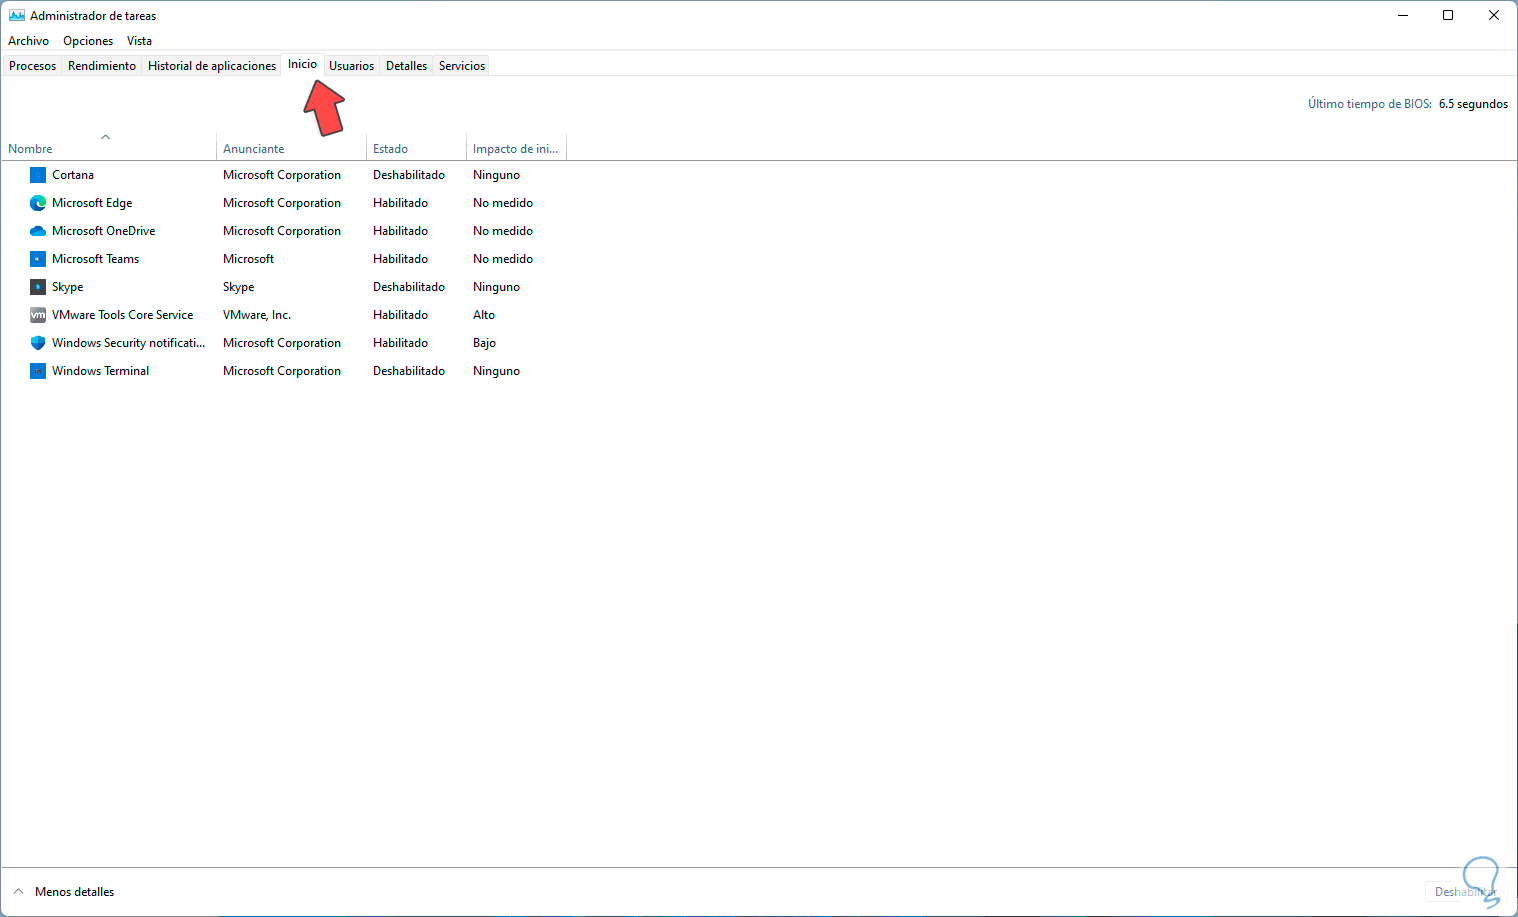The image size is (1518, 917).
Task: Go to the Detalles tab
Action: (407, 66)
